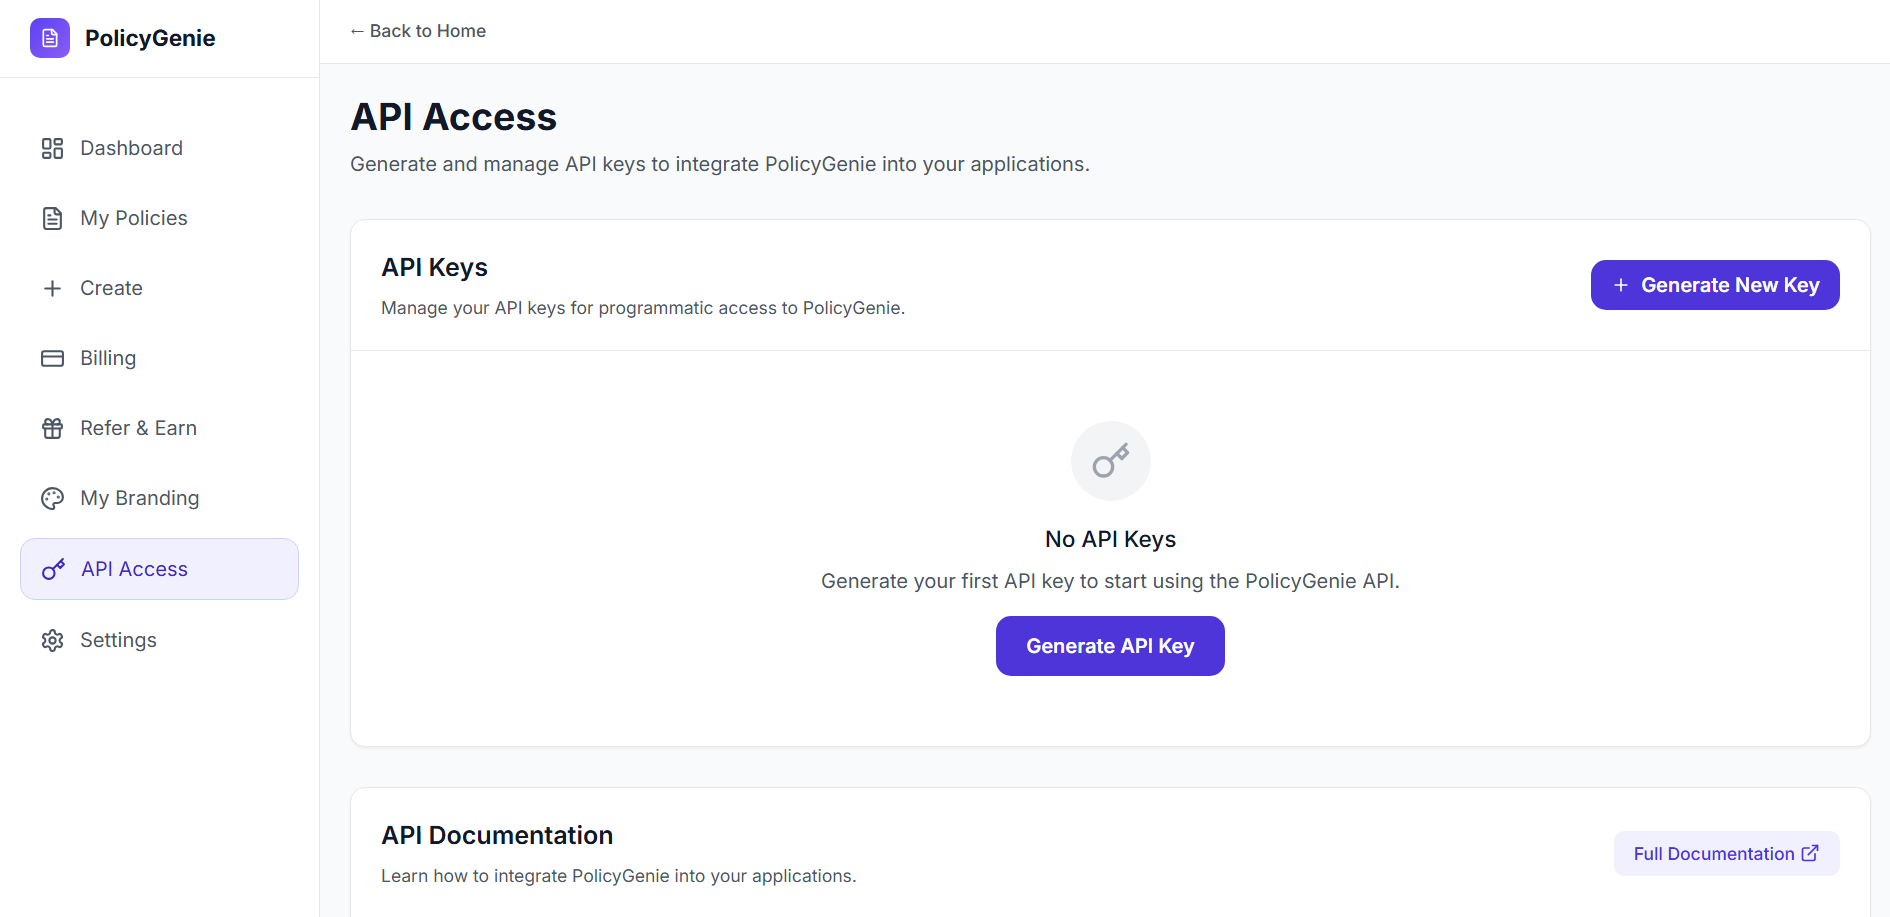Screen dimensions: 1890x917
Task: Click the gray key icon above No API Keys
Action: pos(1110,461)
